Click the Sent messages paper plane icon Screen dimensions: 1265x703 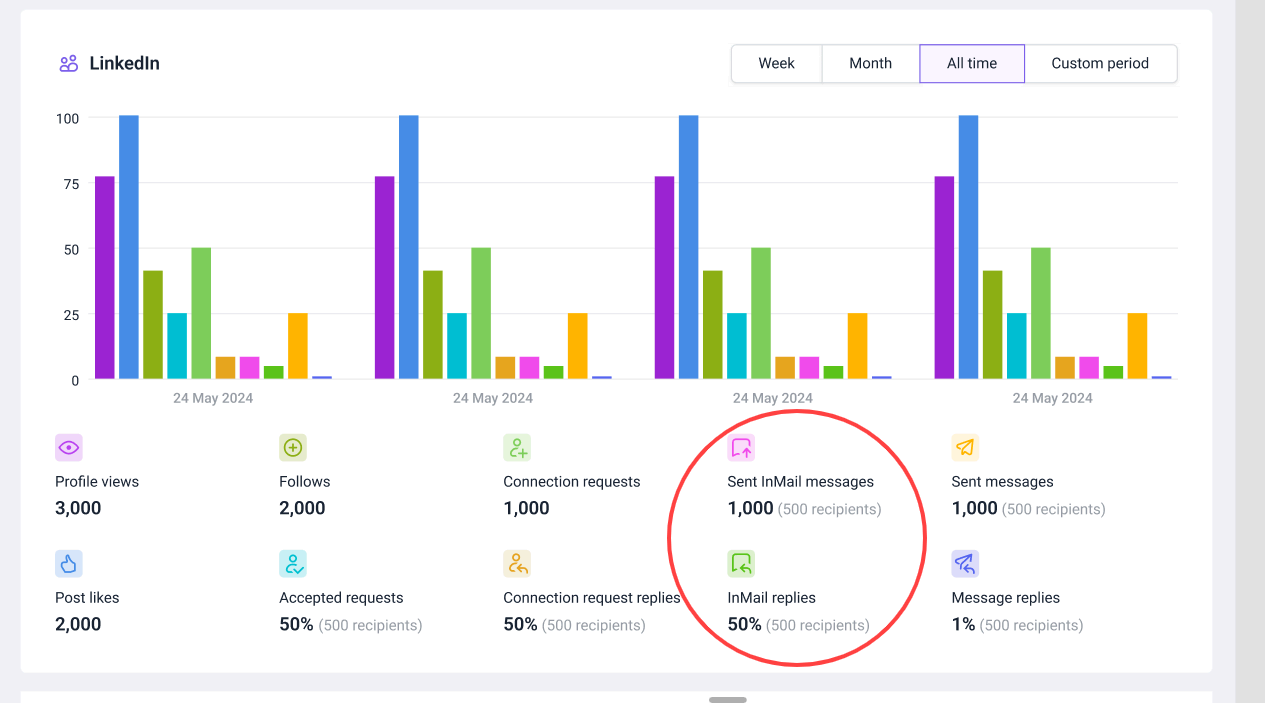point(965,447)
